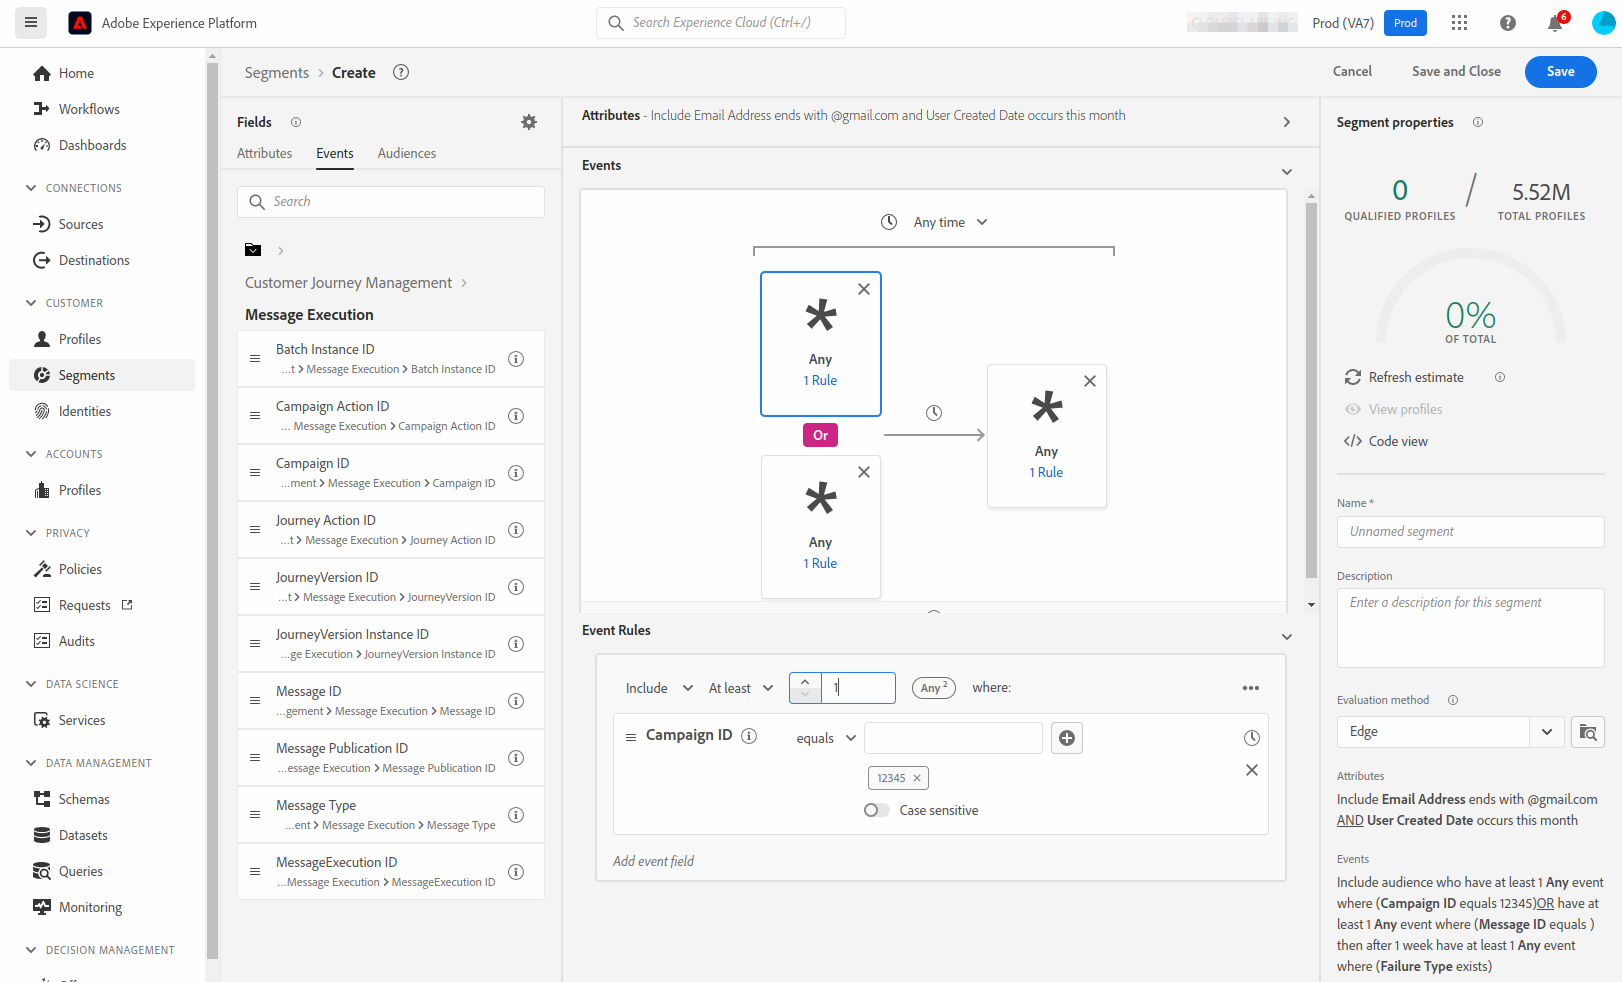The image size is (1622, 982).
Task: Toggle the Case sensitive switch
Action: pos(876,810)
